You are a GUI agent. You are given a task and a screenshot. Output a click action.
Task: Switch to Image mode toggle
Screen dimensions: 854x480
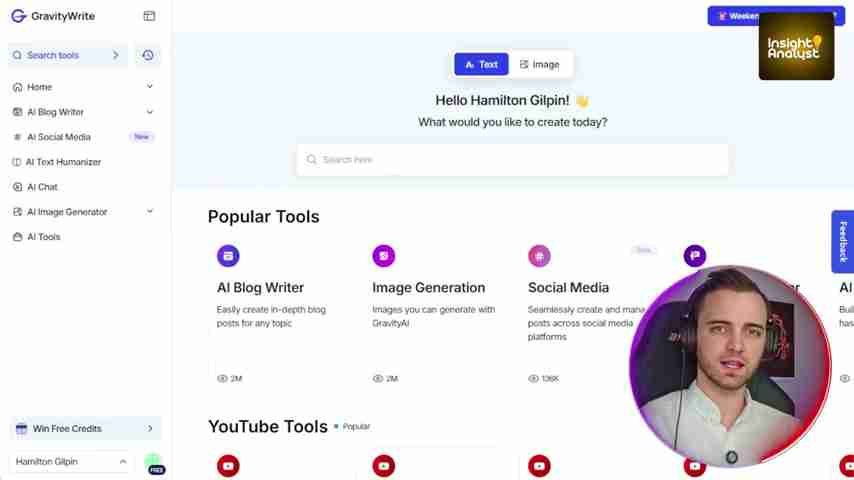click(539, 64)
